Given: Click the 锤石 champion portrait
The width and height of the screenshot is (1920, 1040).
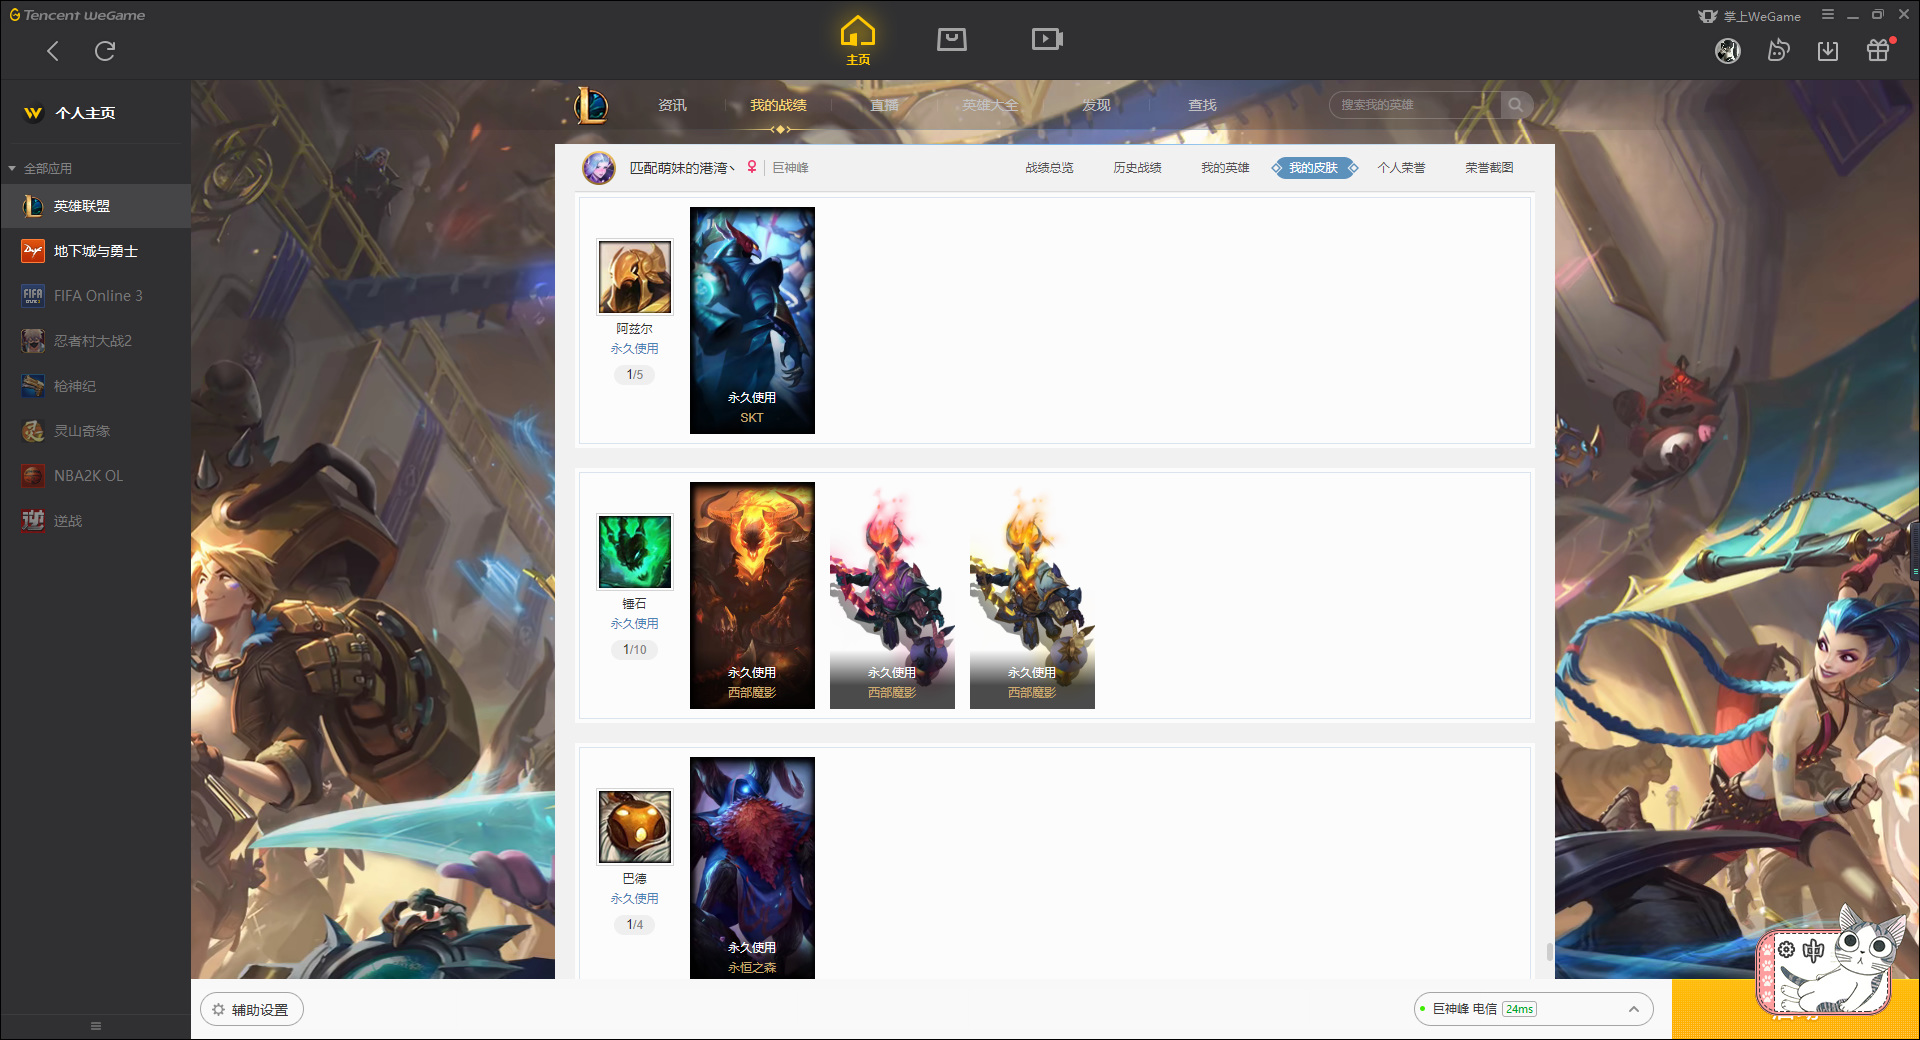Looking at the screenshot, I should (635, 552).
